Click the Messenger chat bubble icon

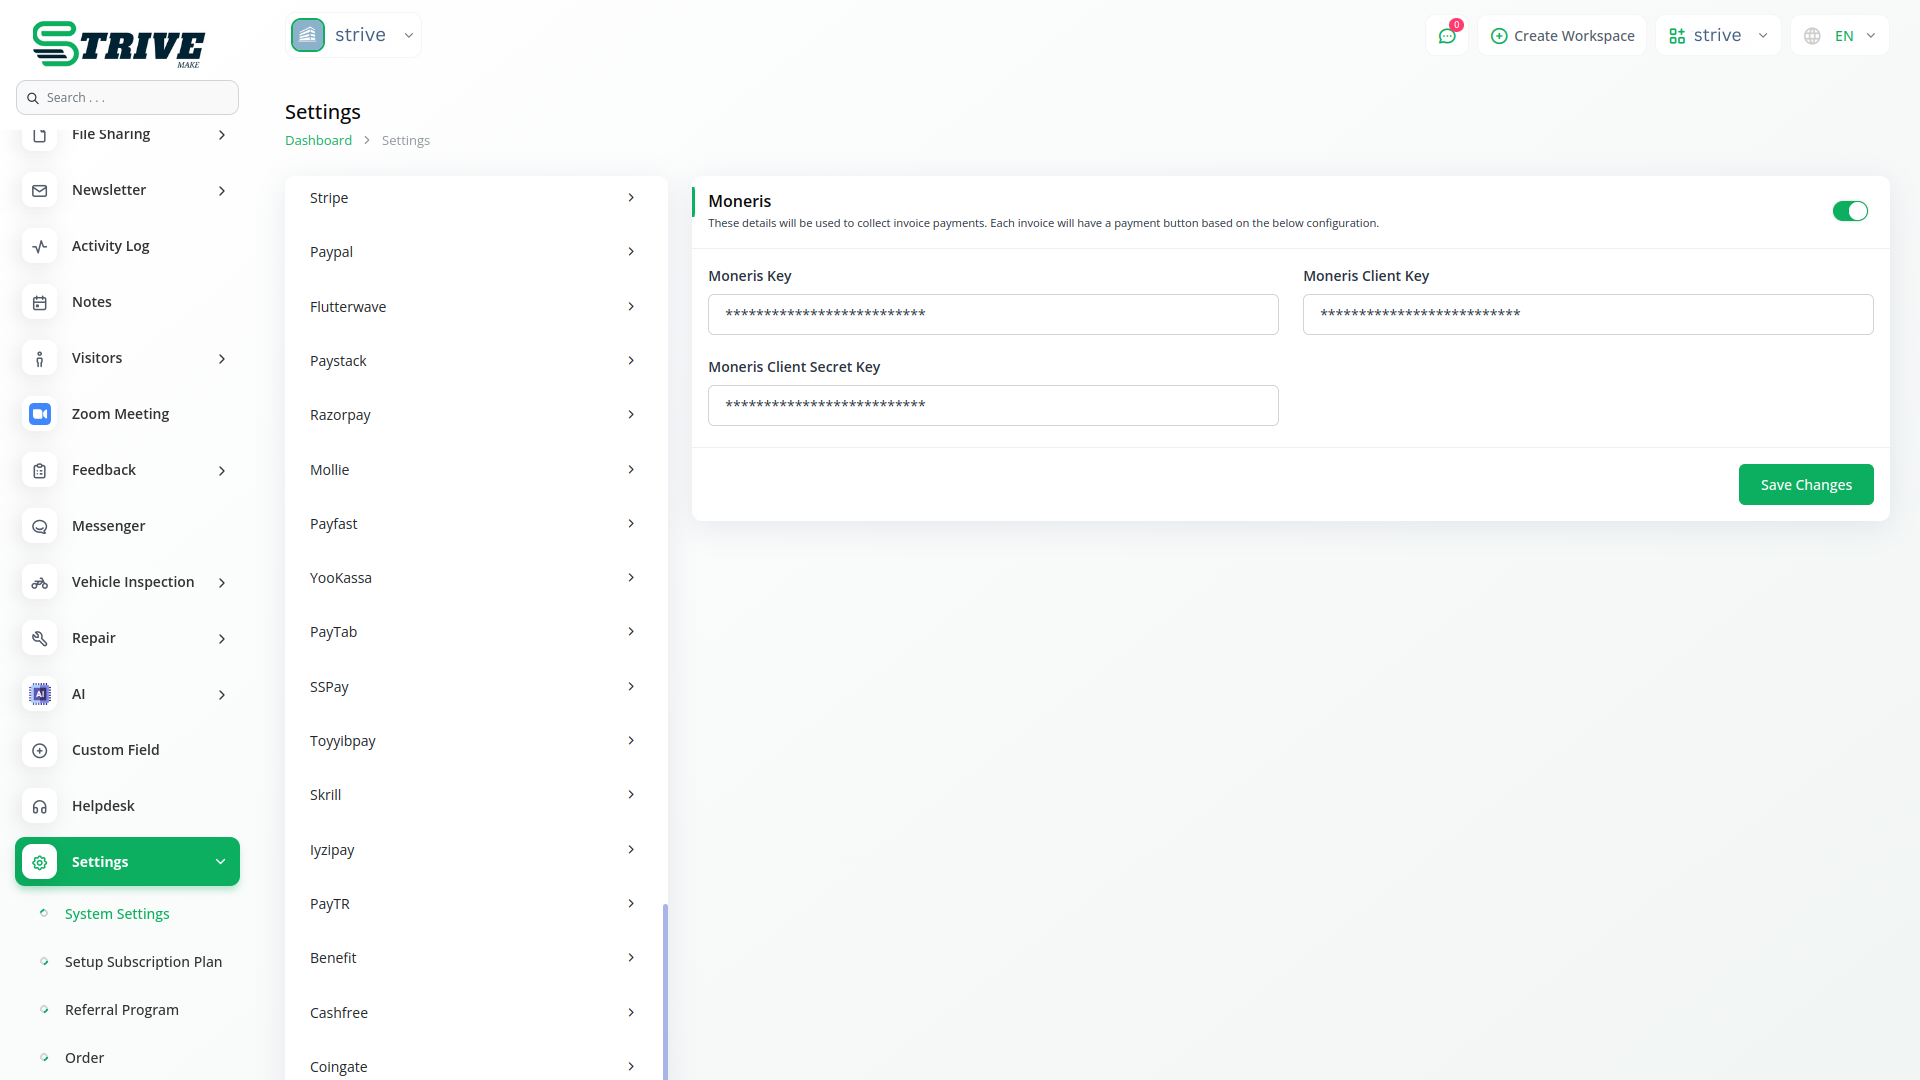tap(40, 526)
